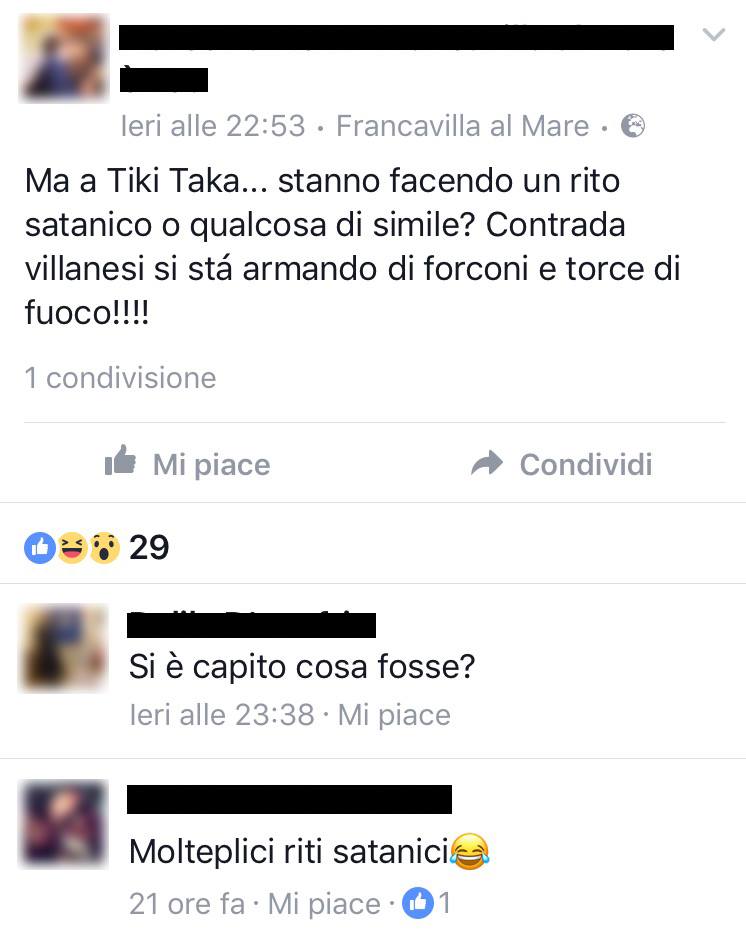Tap the thumbs-up icon beside Mi piace

120,460
